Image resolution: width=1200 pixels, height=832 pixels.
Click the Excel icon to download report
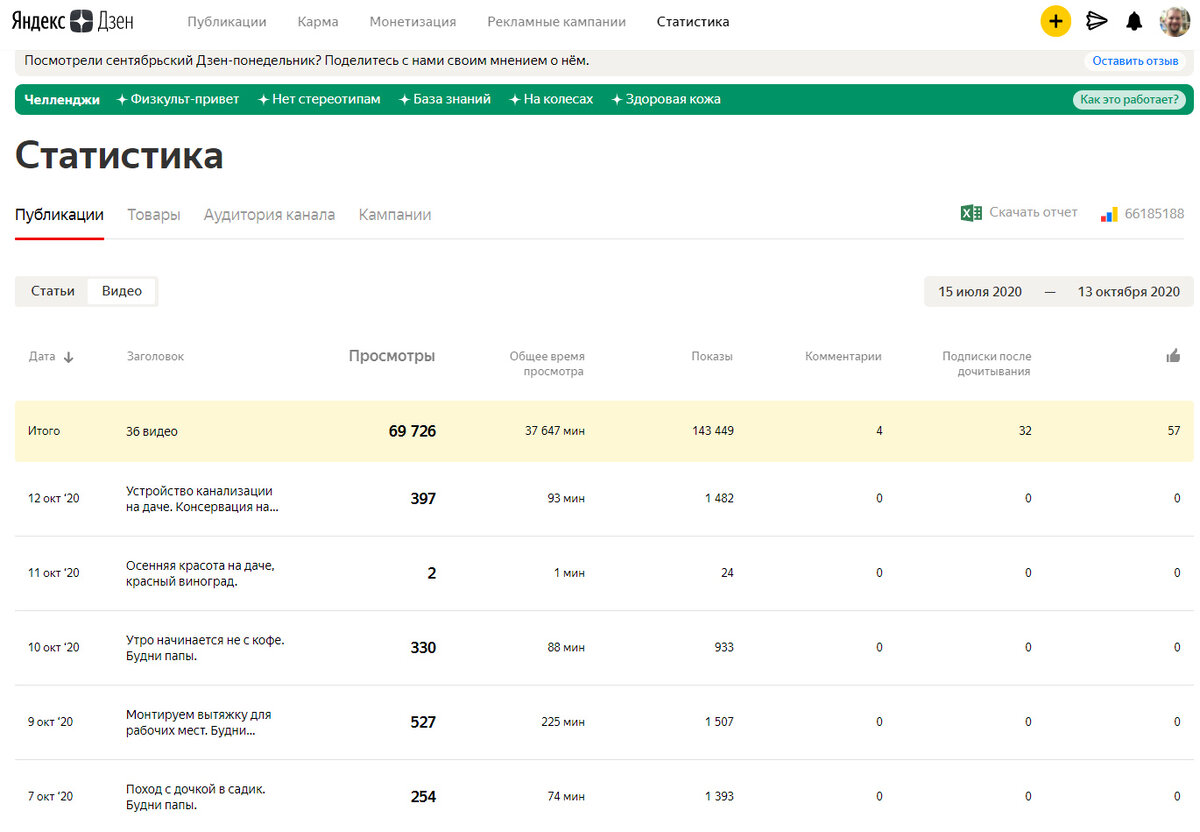point(971,213)
